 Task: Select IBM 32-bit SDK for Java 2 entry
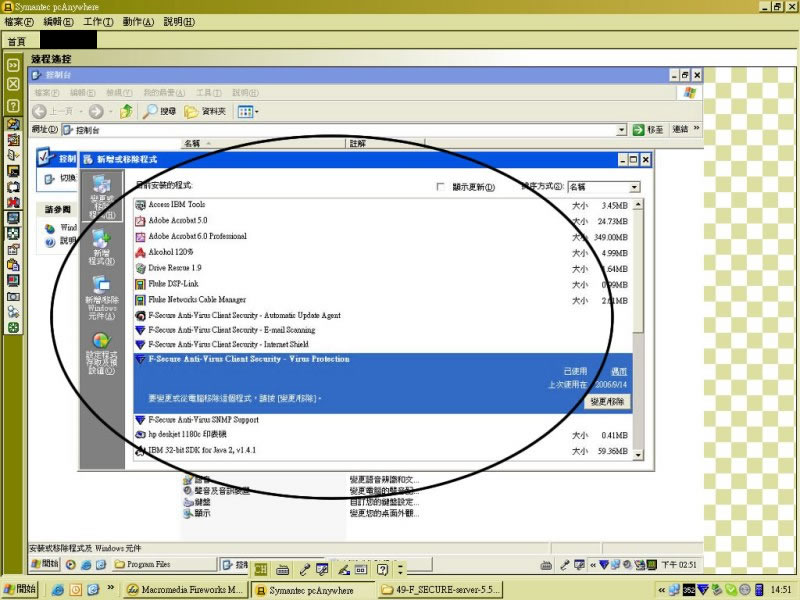tap(383, 451)
